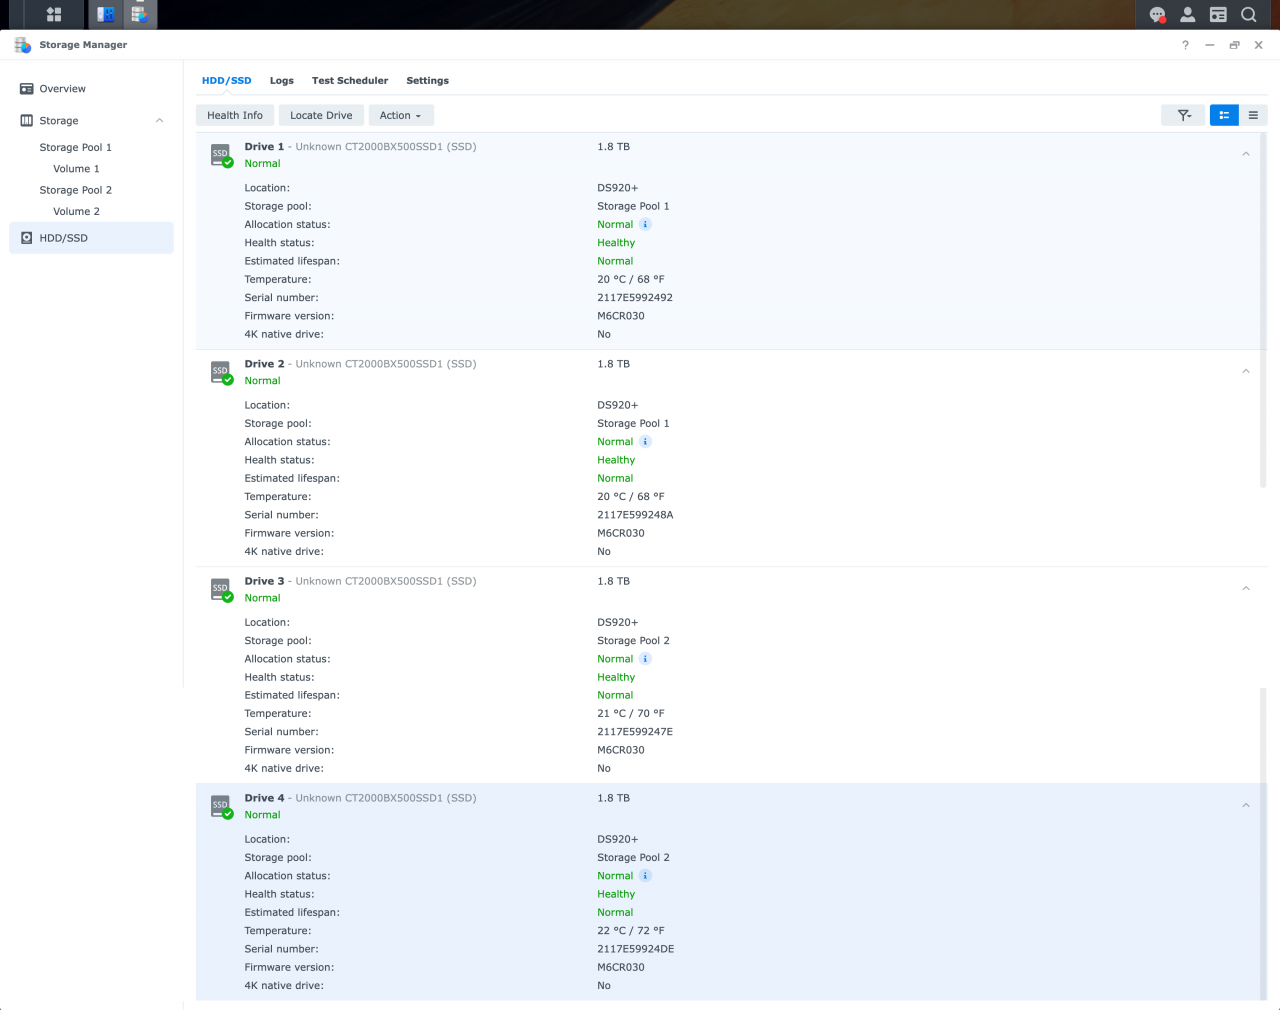This screenshot has width=1280, height=1010.
Task: Click the Locate Drive button
Action: tap(320, 115)
